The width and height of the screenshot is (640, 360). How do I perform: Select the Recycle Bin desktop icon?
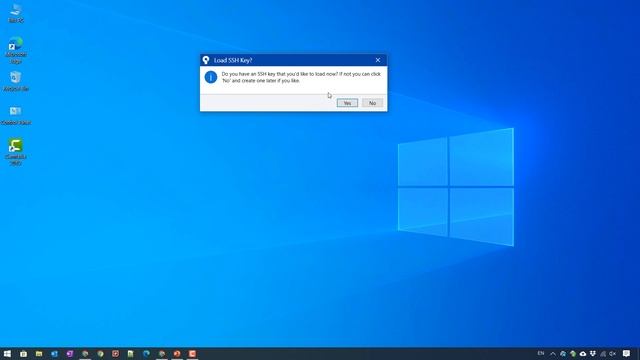(16, 81)
